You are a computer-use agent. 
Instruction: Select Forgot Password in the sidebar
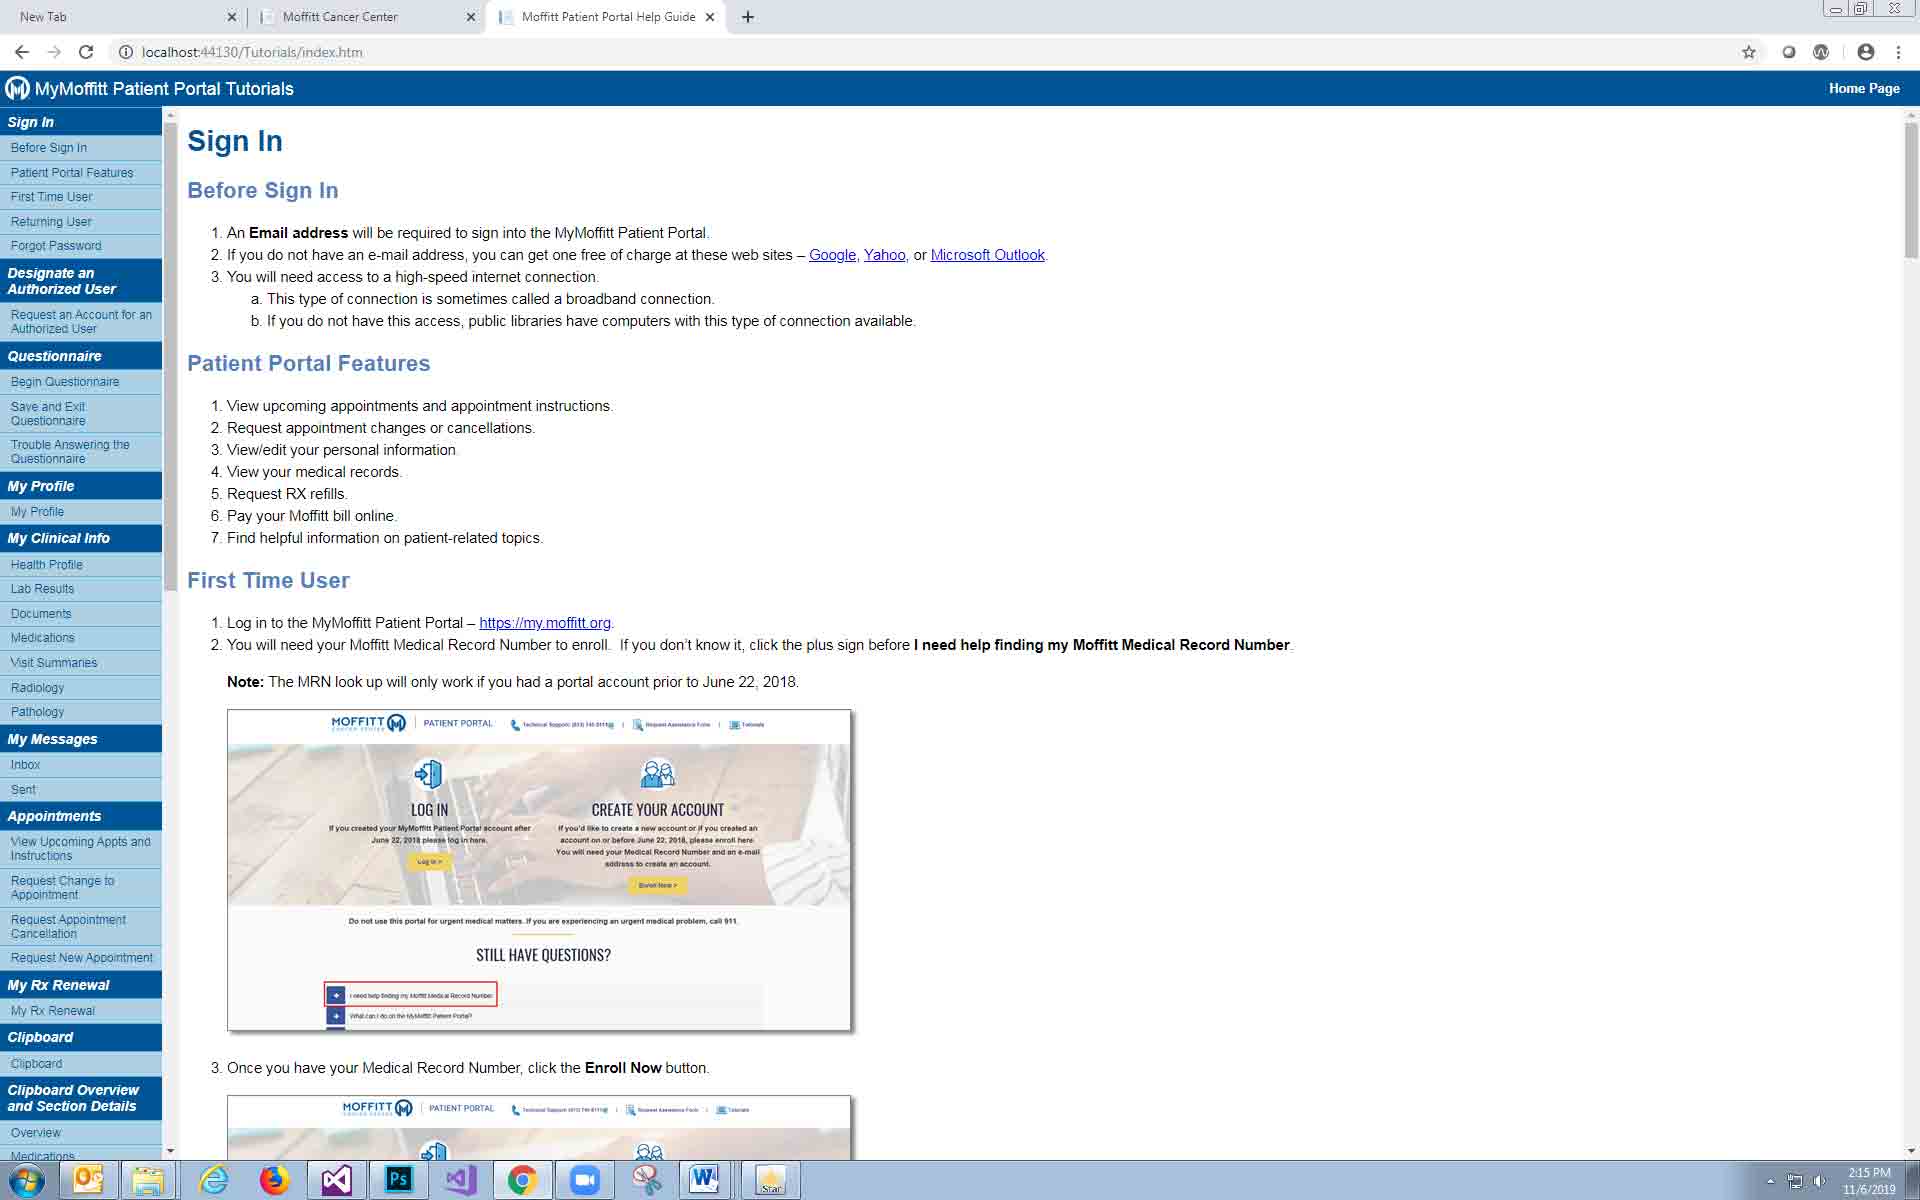[x=56, y=246]
